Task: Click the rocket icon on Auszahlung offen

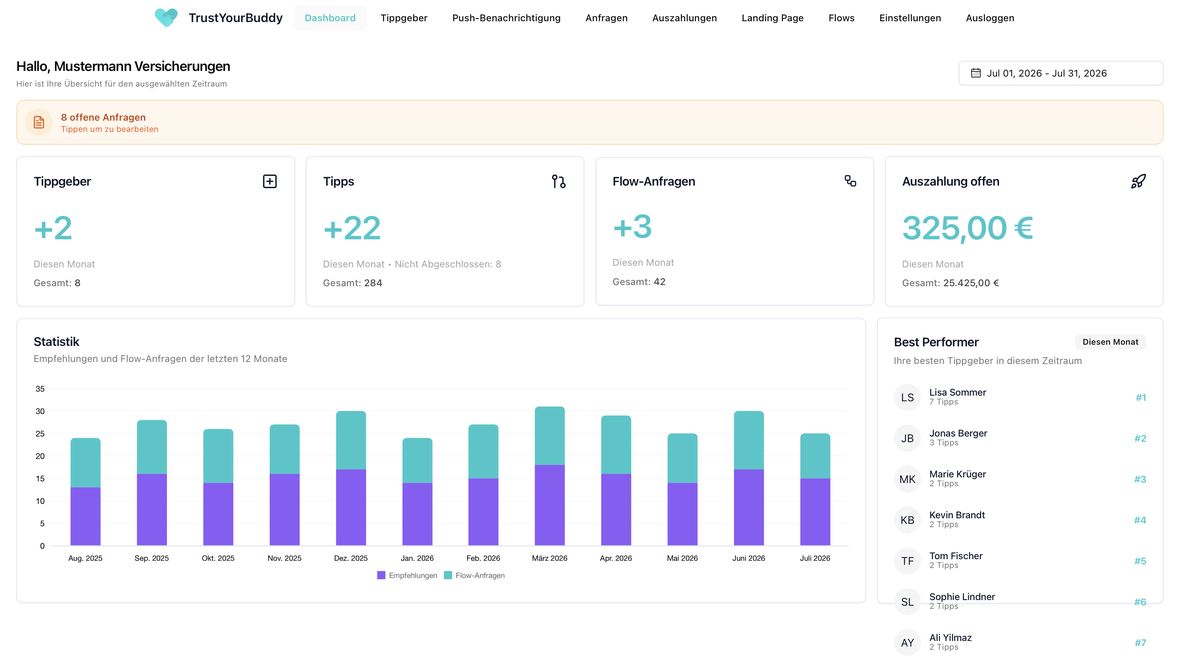Action: [1139, 181]
